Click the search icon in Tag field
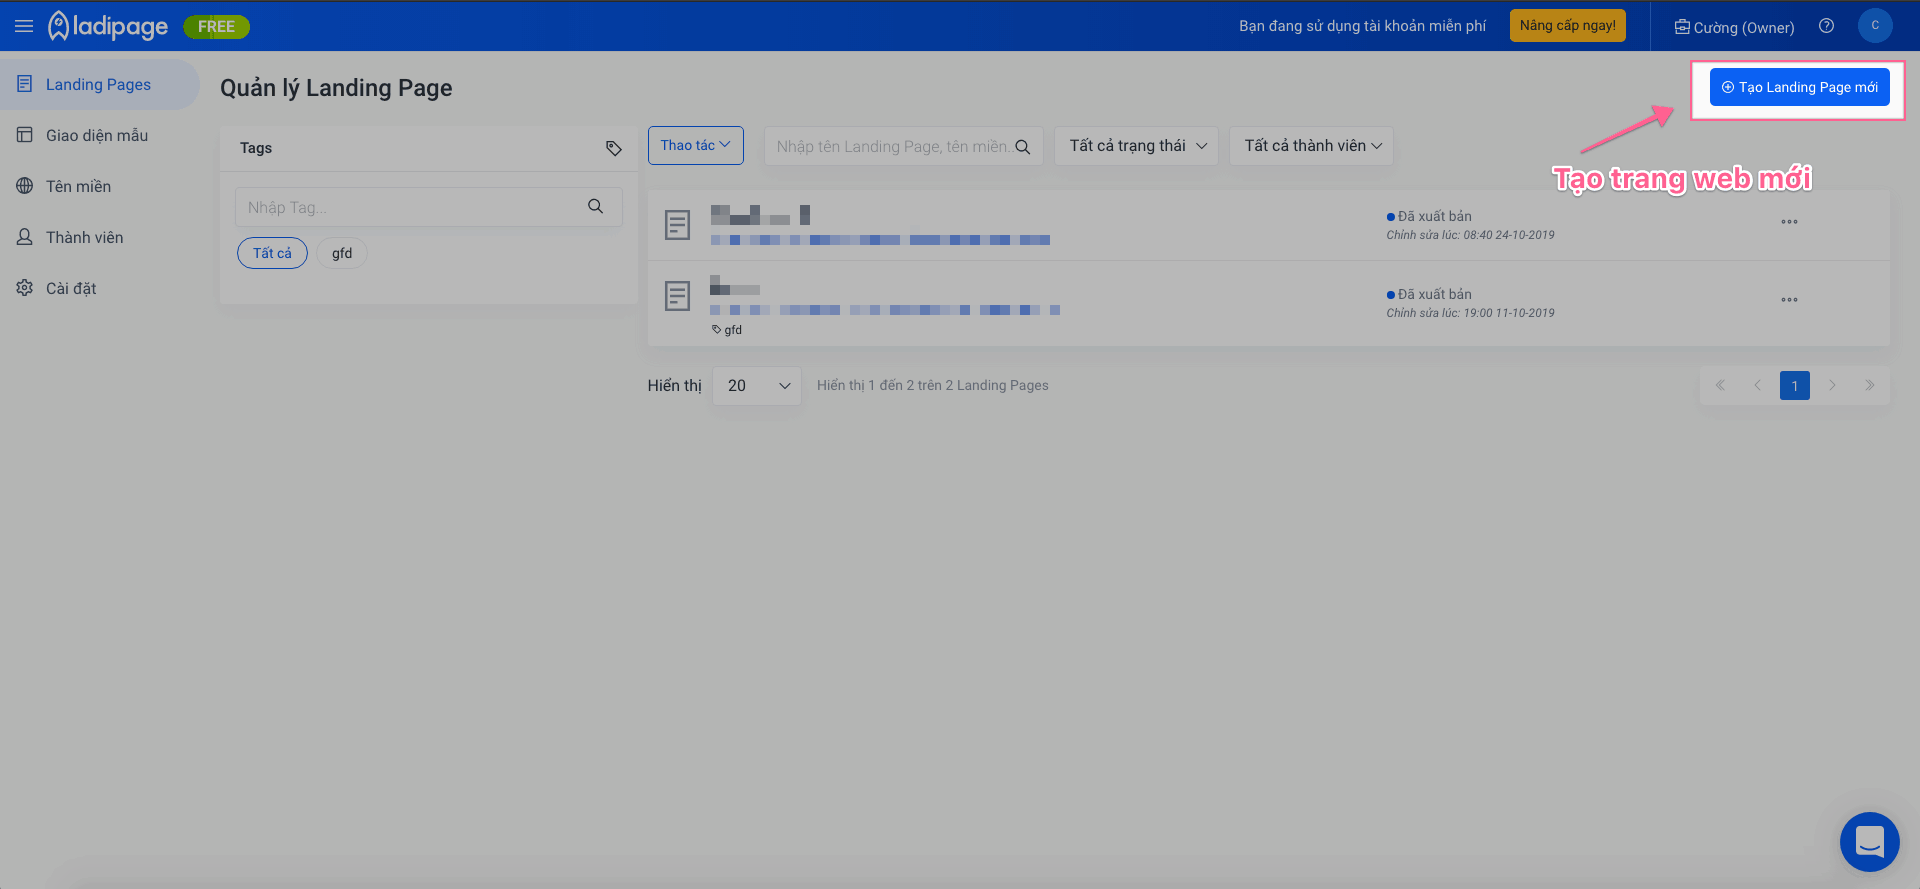This screenshot has width=1920, height=889. tap(596, 207)
